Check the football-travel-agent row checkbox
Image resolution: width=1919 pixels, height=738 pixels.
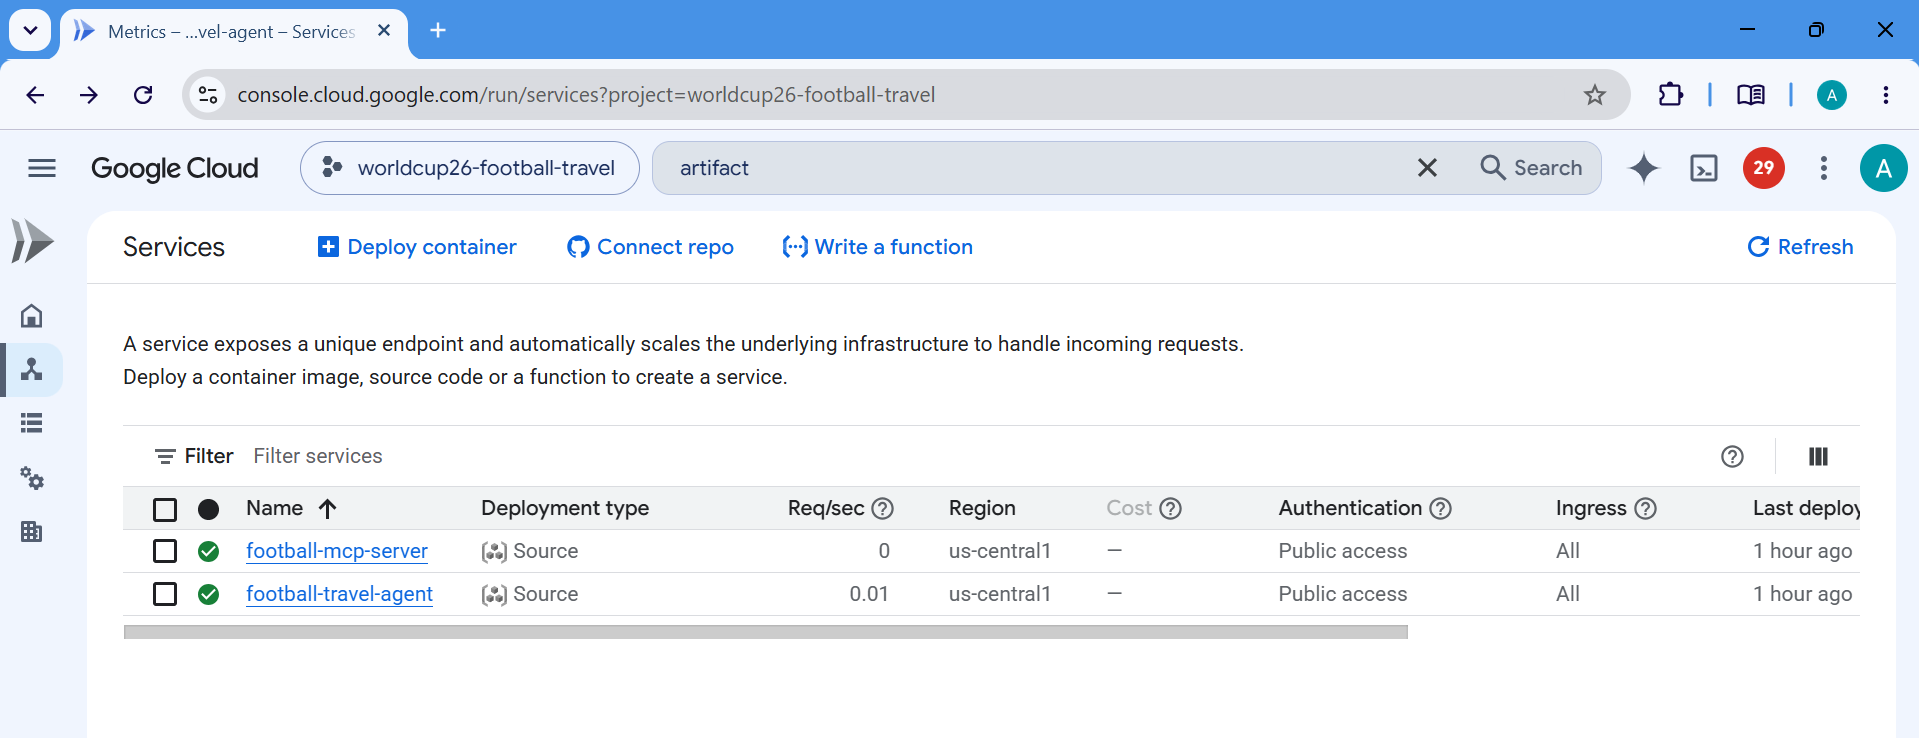tap(165, 594)
